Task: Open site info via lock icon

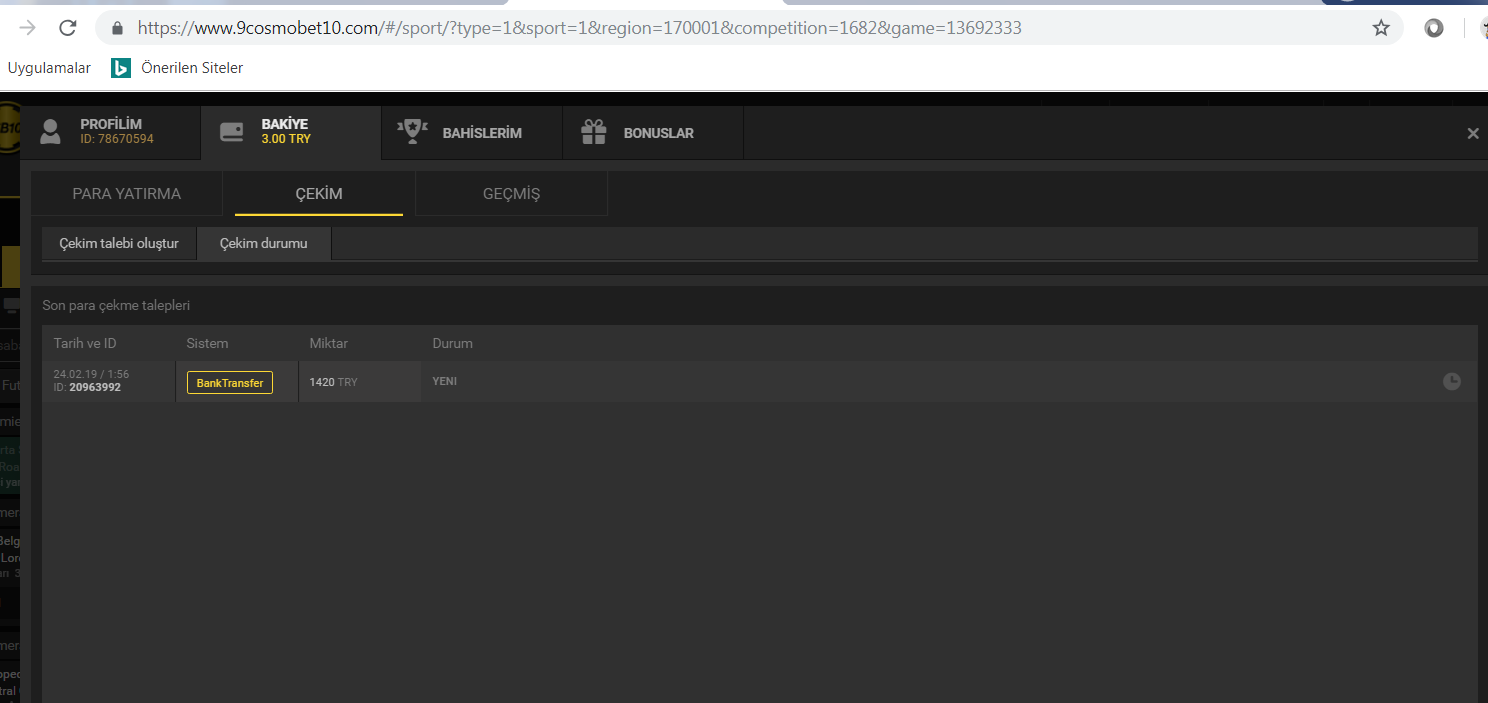Action: pyautogui.click(x=117, y=28)
